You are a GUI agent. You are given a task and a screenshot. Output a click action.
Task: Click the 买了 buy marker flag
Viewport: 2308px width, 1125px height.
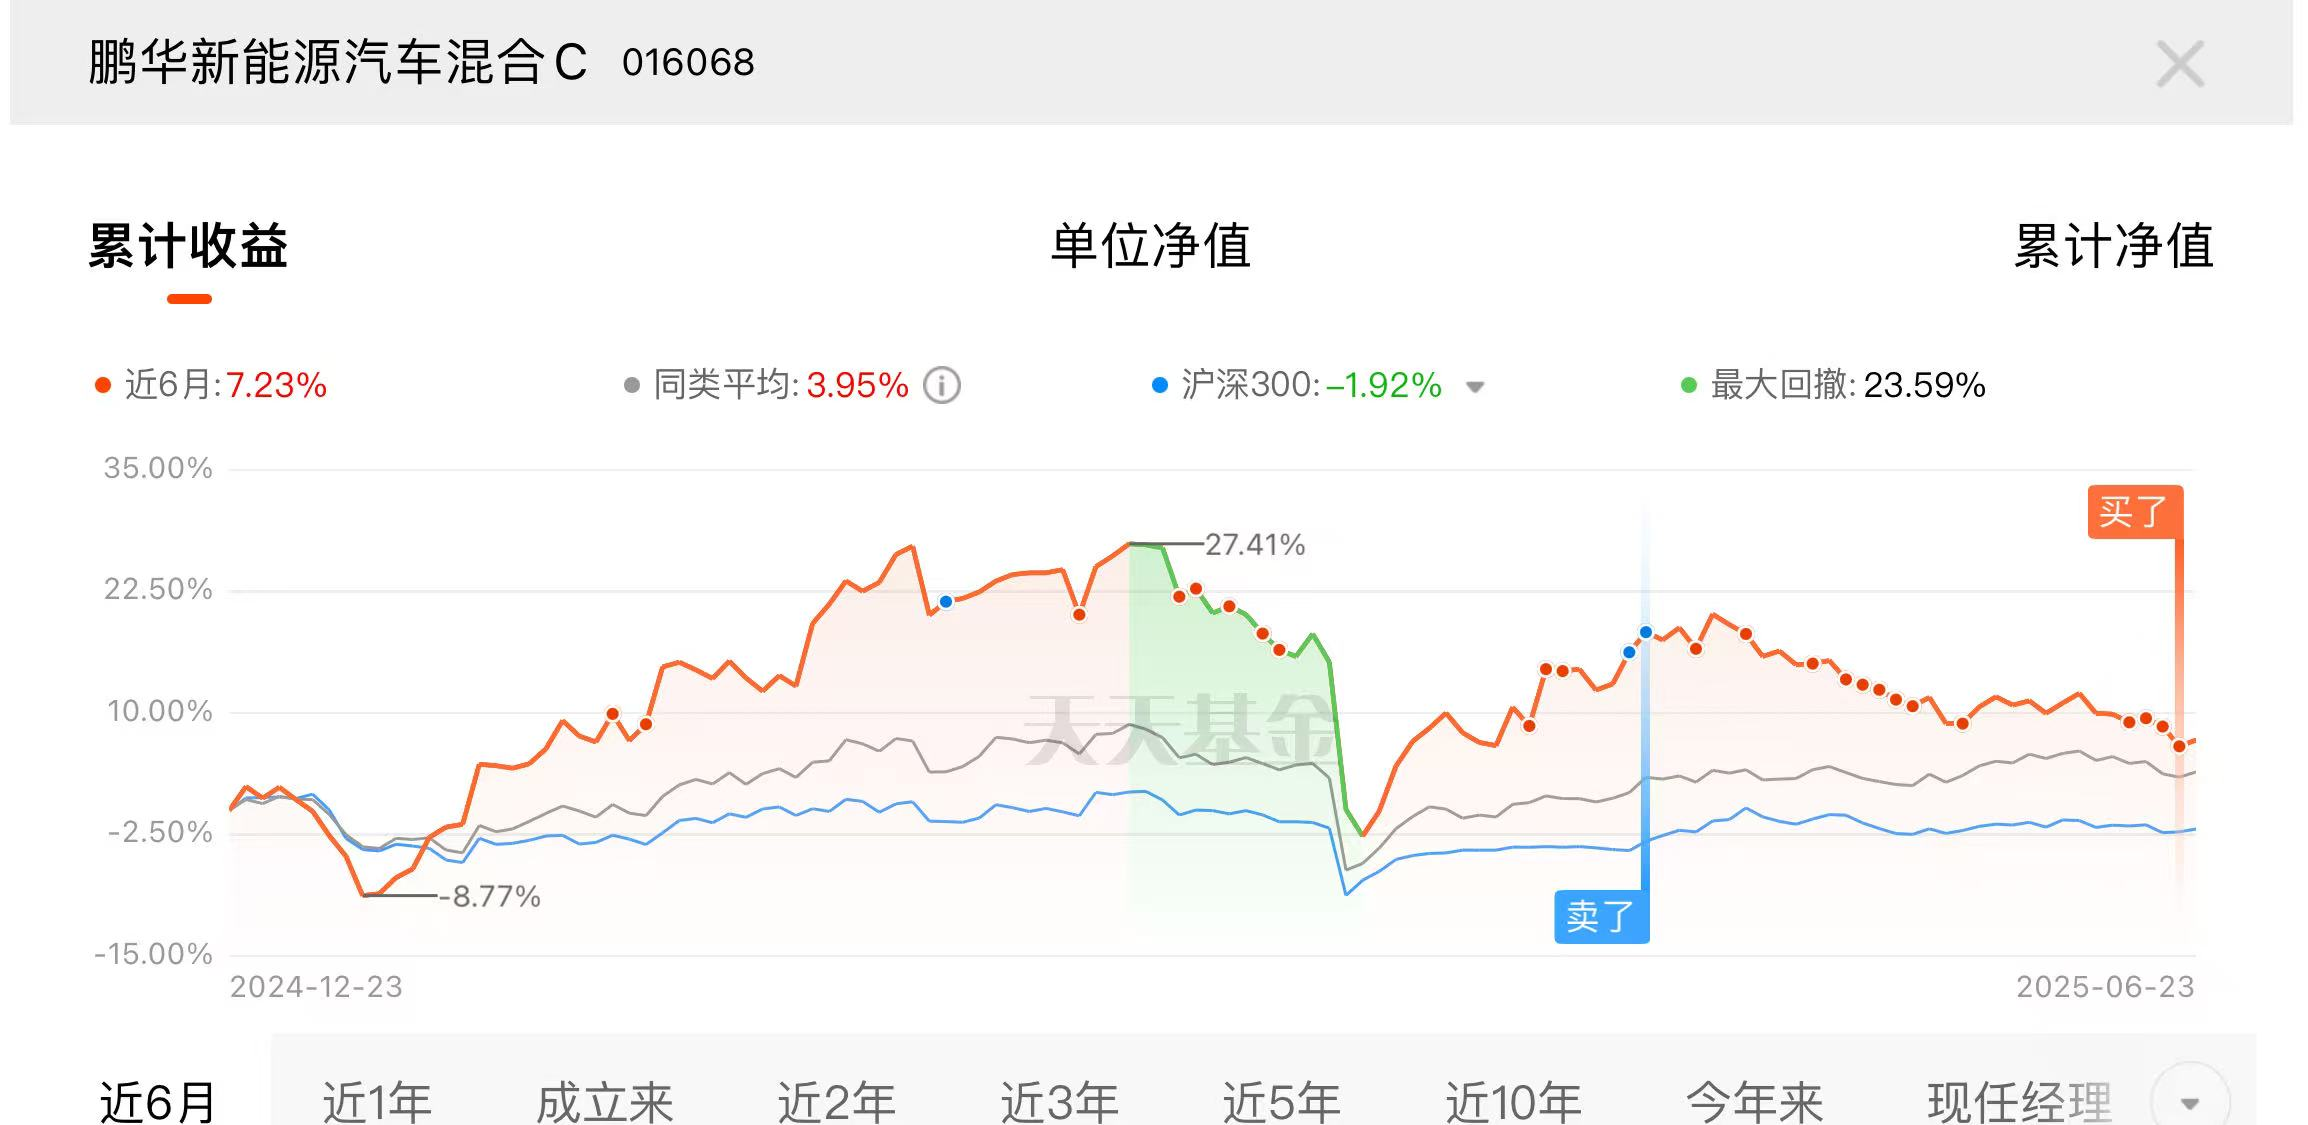[2135, 512]
